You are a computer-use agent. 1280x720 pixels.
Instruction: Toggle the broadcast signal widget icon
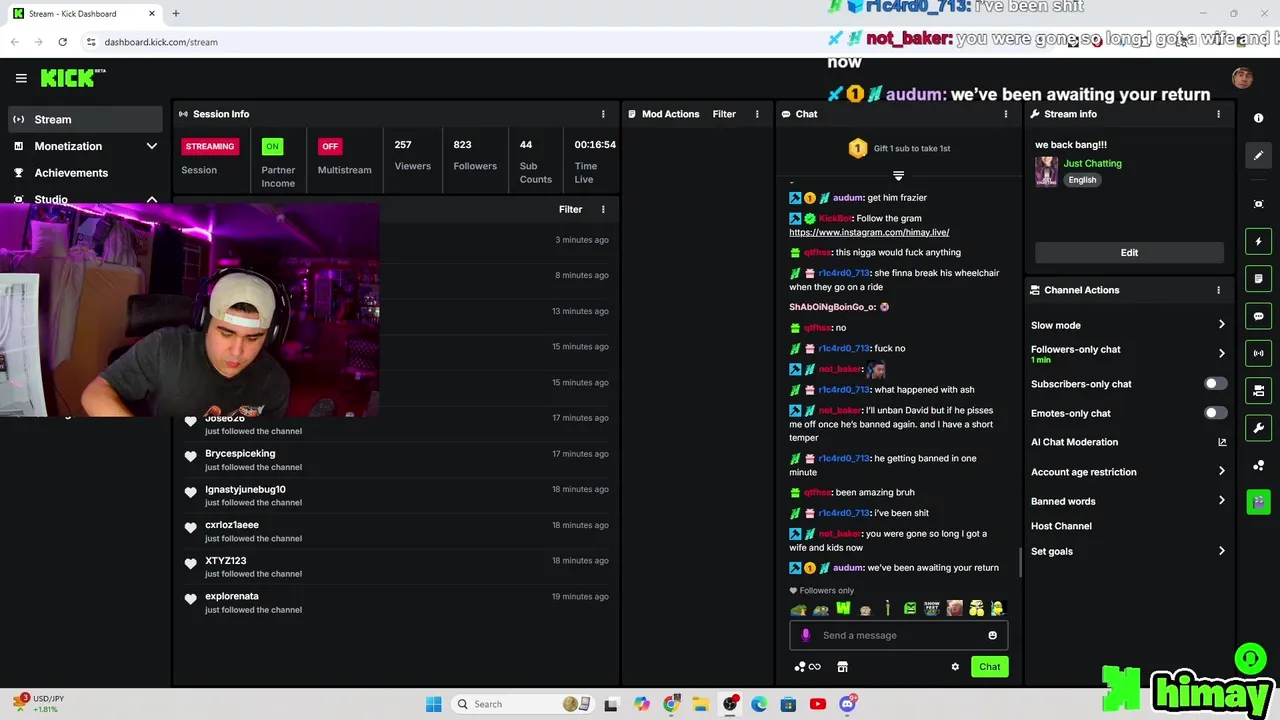(1258, 353)
